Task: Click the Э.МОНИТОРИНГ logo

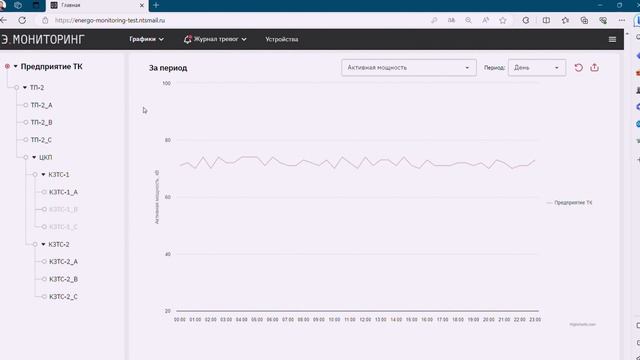Action: (42, 39)
